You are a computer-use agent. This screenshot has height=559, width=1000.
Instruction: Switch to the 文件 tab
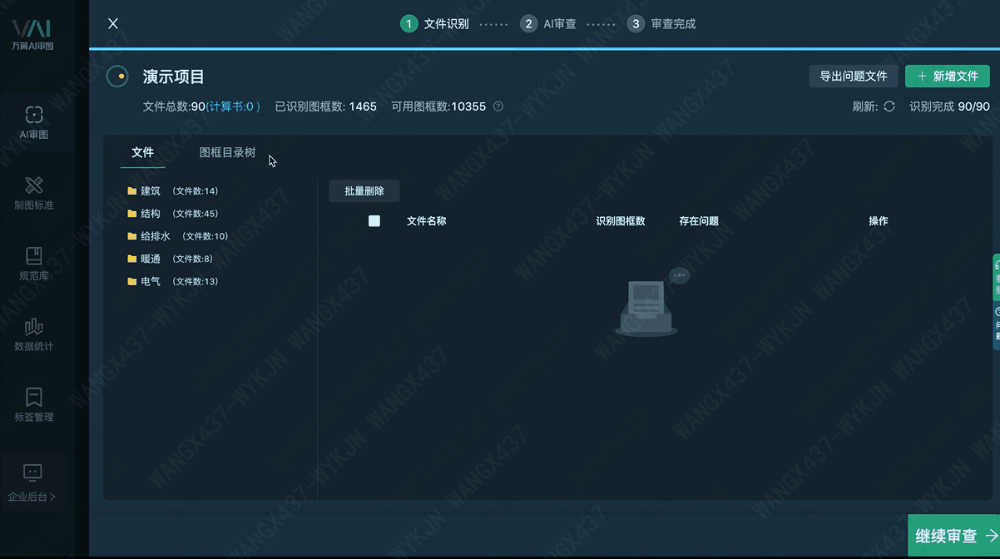143,153
